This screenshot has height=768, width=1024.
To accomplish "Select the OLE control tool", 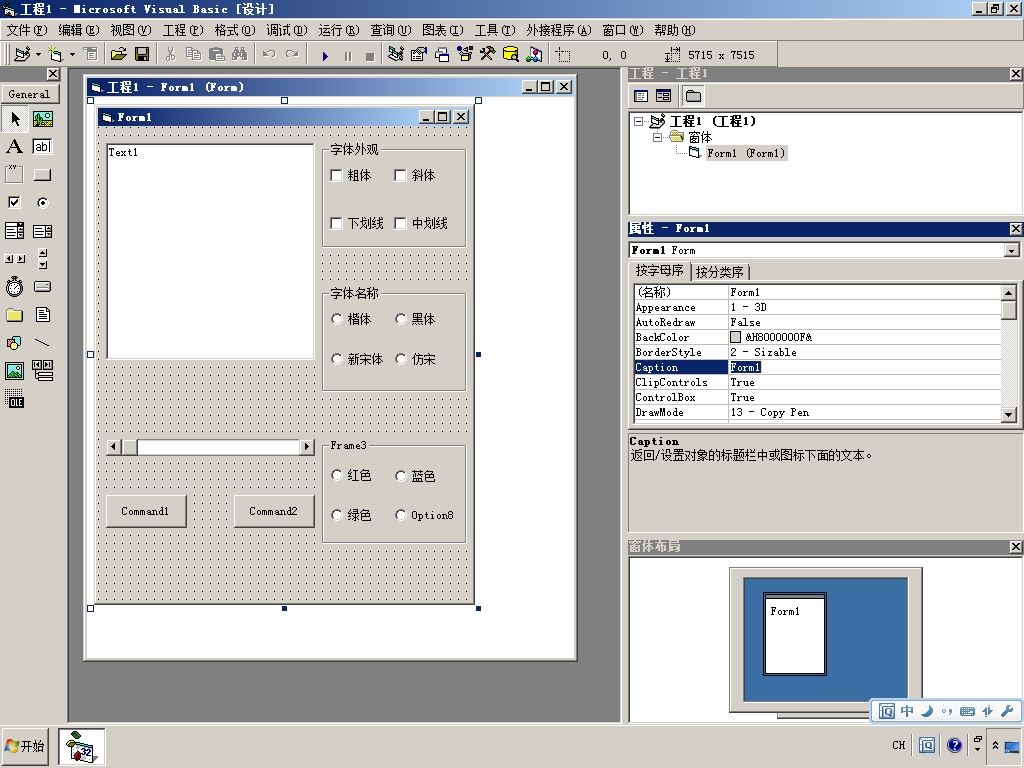I will tap(14, 399).
